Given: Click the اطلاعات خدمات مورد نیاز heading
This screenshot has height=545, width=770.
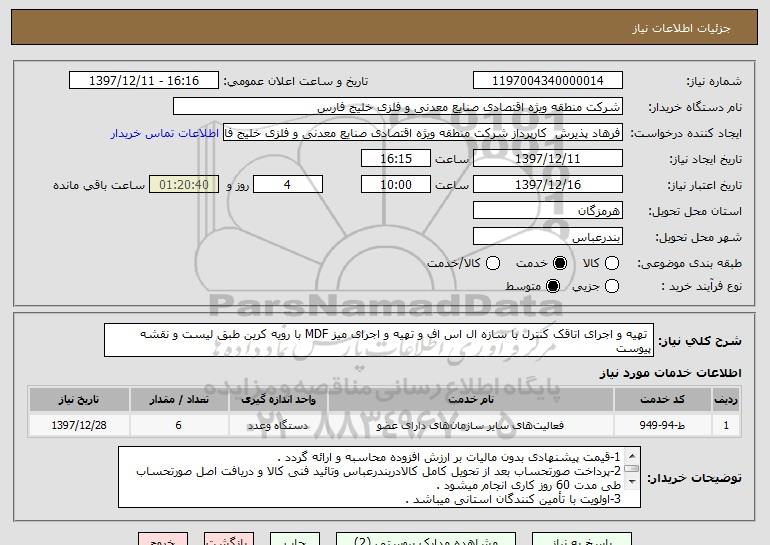Looking at the screenshot, I should tap(670, 373).
